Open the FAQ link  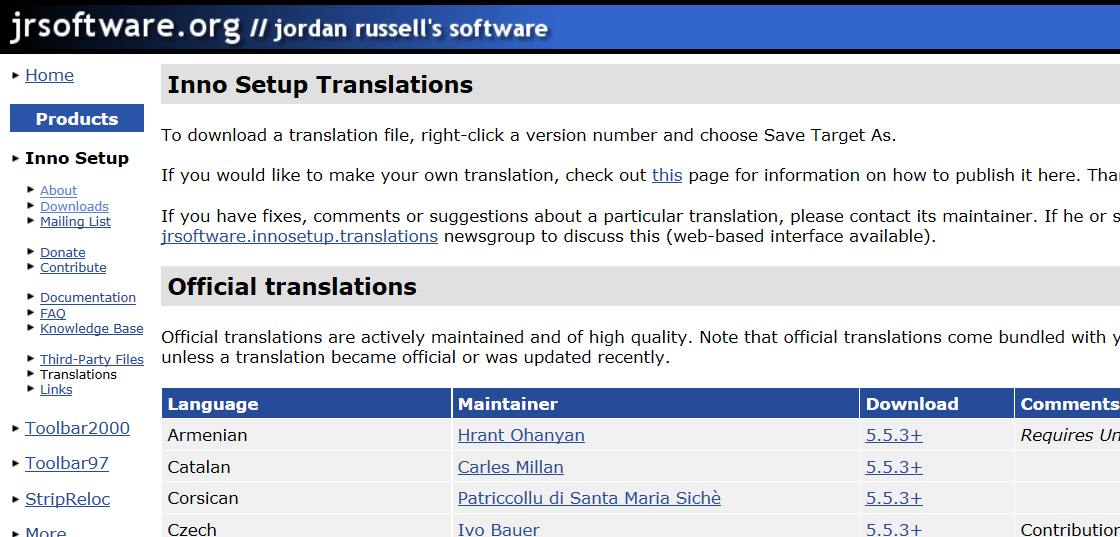coord(53,313)
